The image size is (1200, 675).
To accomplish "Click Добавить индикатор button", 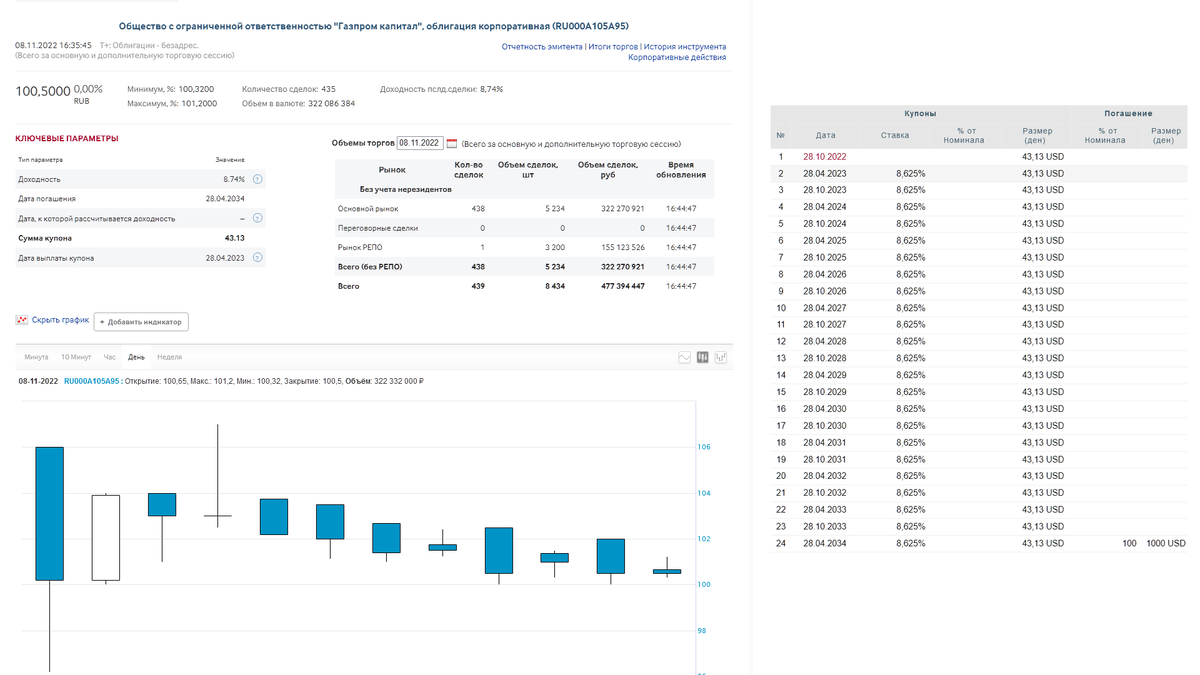I will 141,322.
